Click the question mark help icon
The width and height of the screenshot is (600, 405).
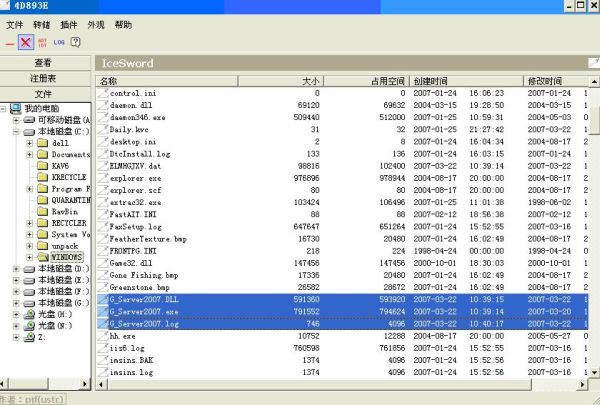75,42
